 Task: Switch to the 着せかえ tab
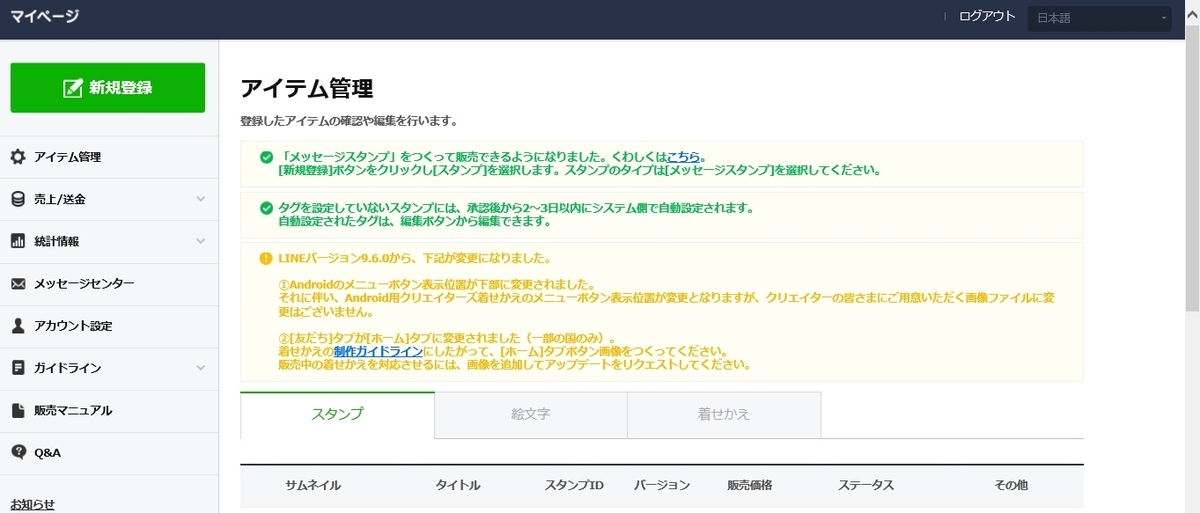(x=724, y=414)
